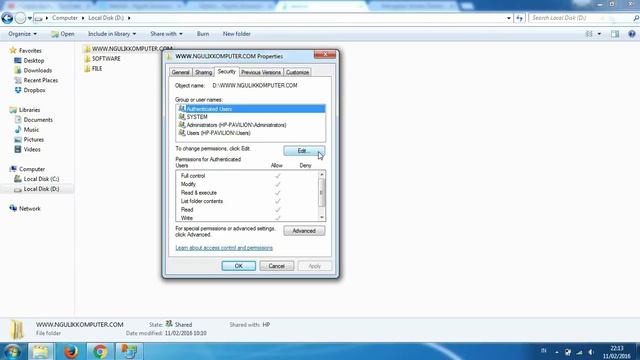Select Users (HP-PAVILION\Users) entry
The height and width of the screenshot is (360, 640).
(251, 133)
